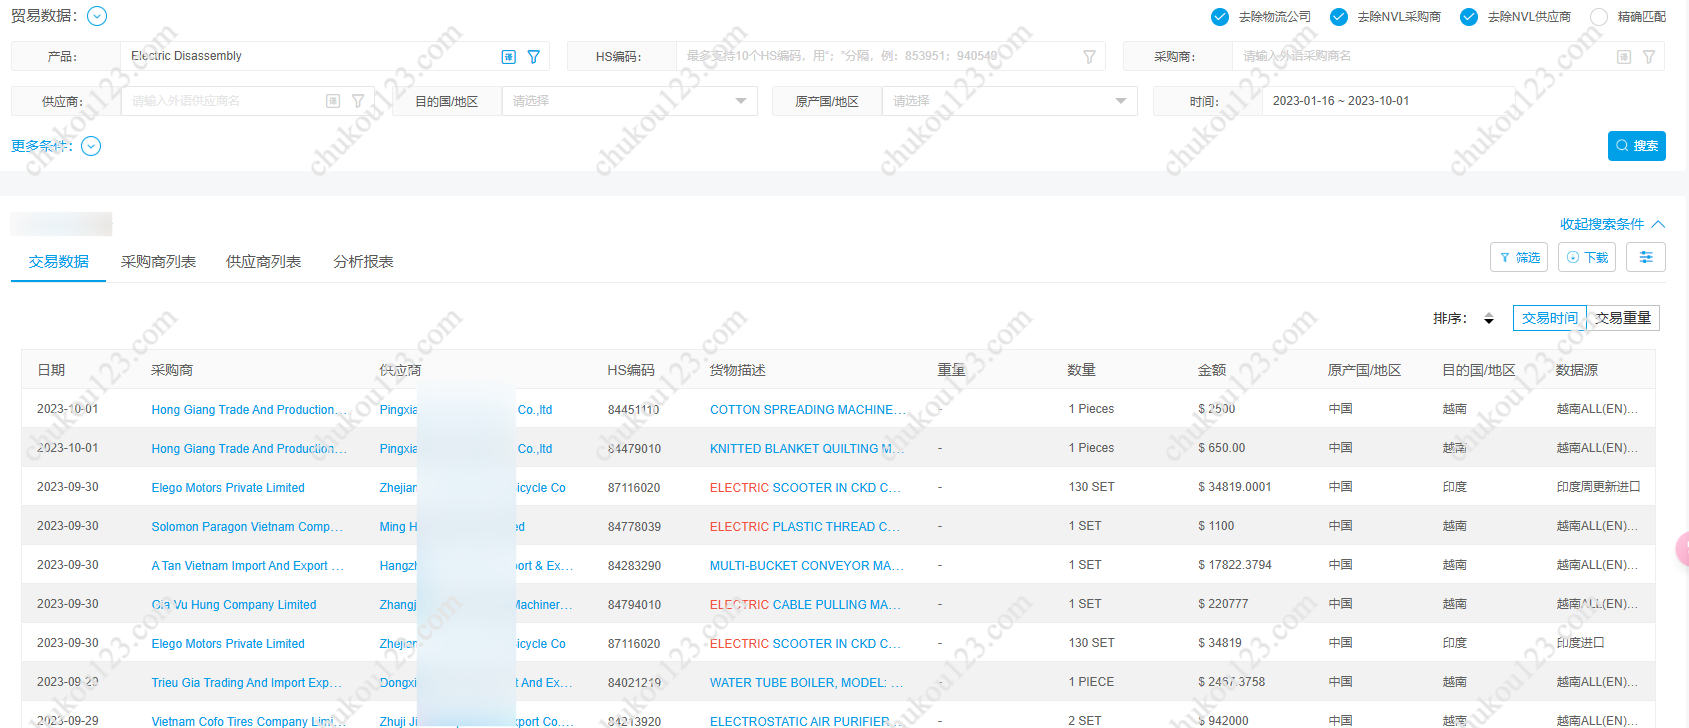This screenshot has height=728, width=1689.
Task: Open KNITTED BLANKET QUILTING description
Action: 807,449
